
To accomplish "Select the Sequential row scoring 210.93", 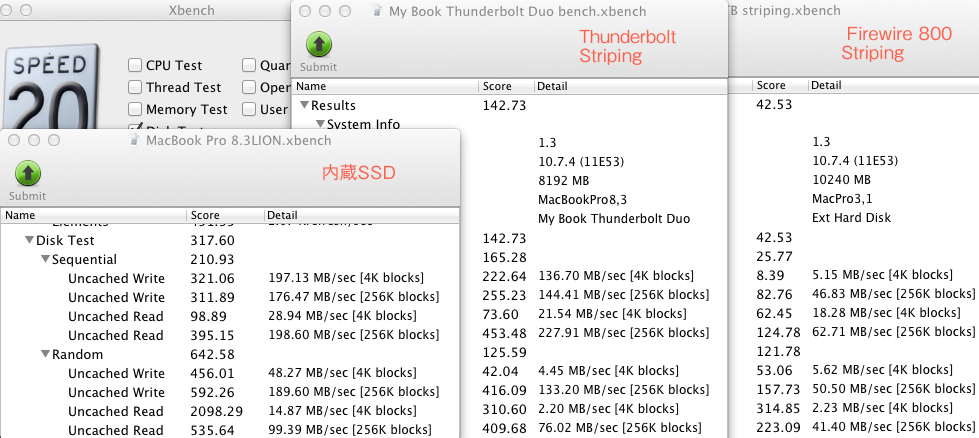I will pos(230,259).
